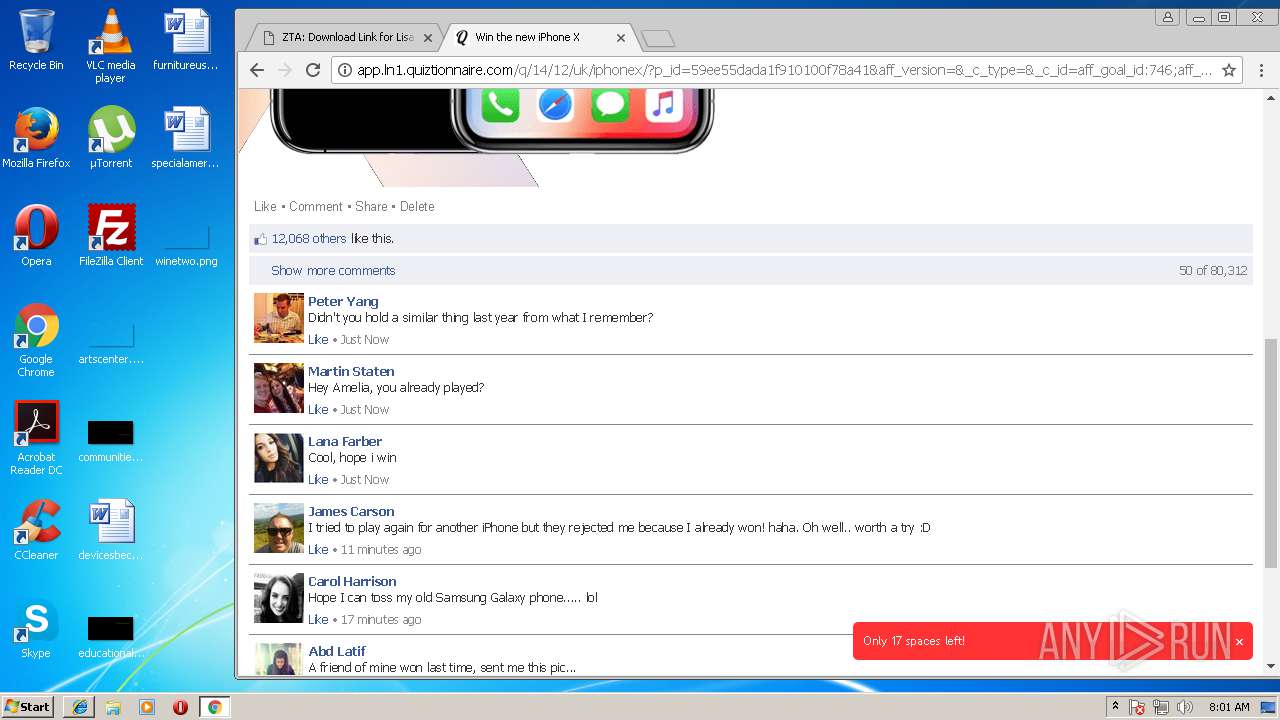Go back in Chrome history
Screen dimensions: 1280x720
tap(257, 70)
